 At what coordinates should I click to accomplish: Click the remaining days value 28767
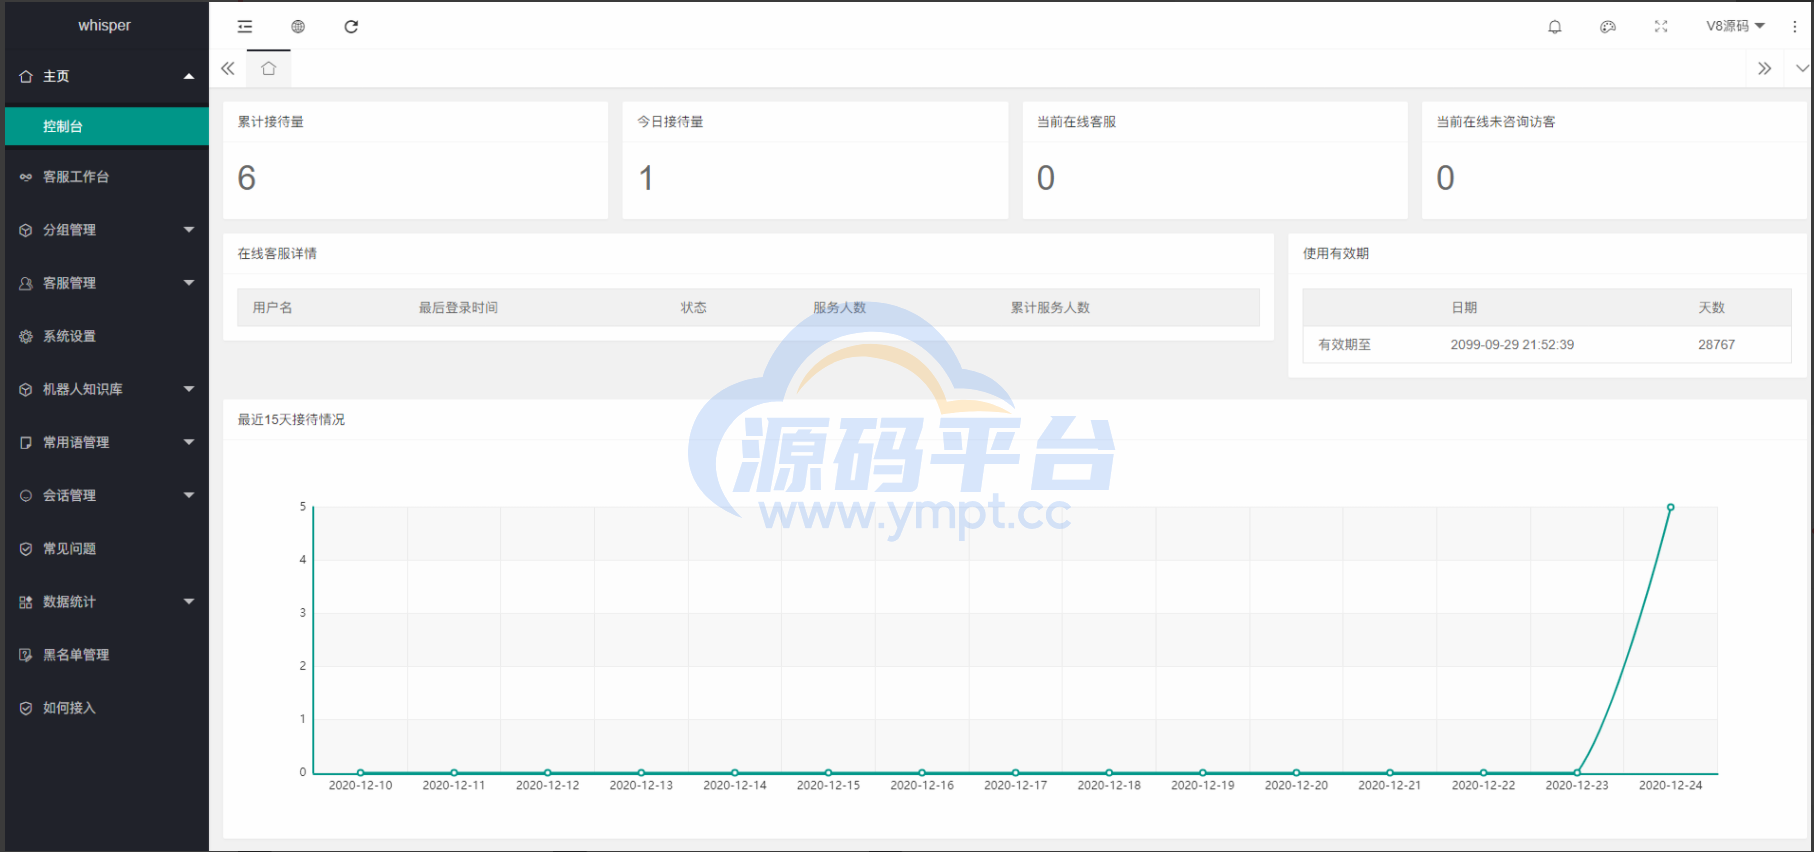[1716, 345]
